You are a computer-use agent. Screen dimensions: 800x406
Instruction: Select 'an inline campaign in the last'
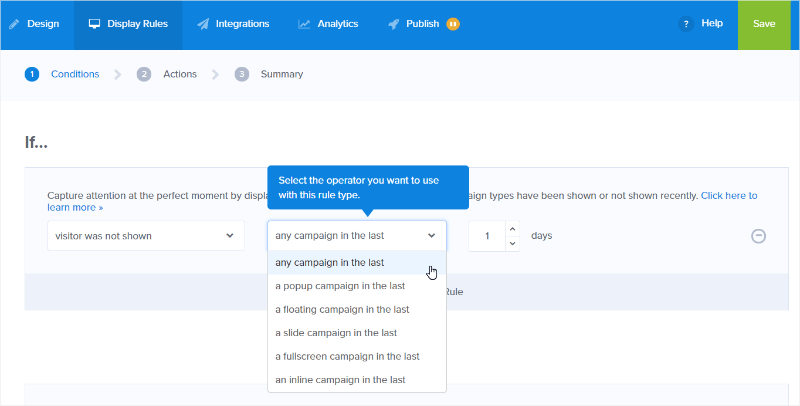(x=340, y=380)
